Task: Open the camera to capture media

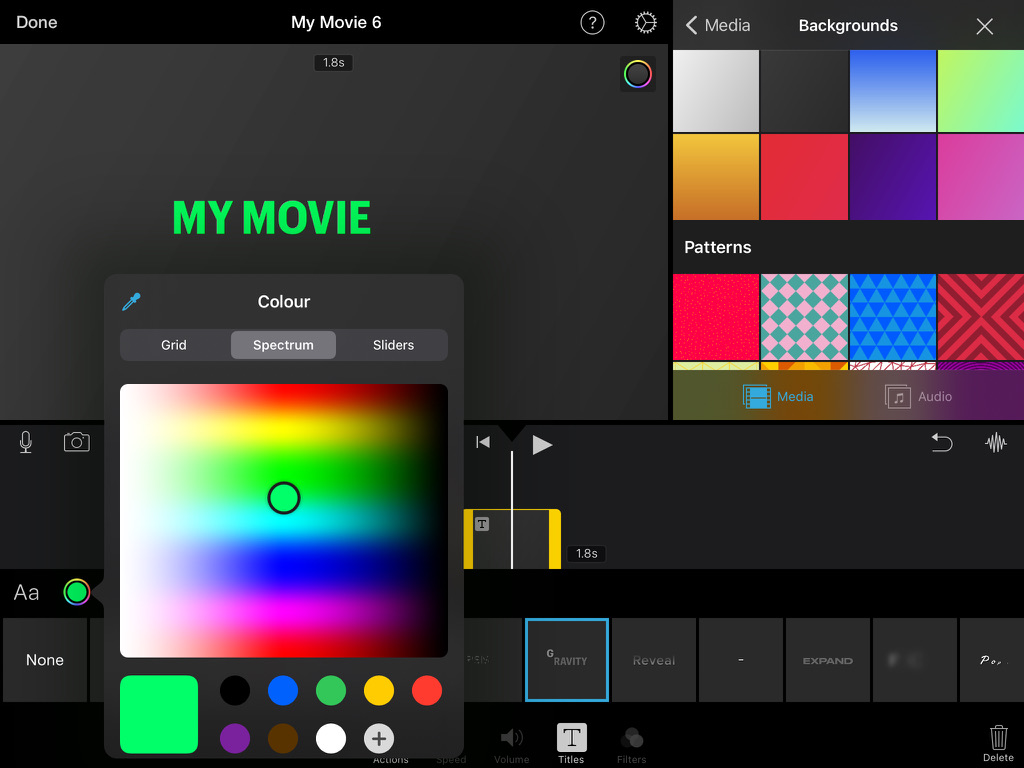Action: pyautogui.click(x=78, y=441)
